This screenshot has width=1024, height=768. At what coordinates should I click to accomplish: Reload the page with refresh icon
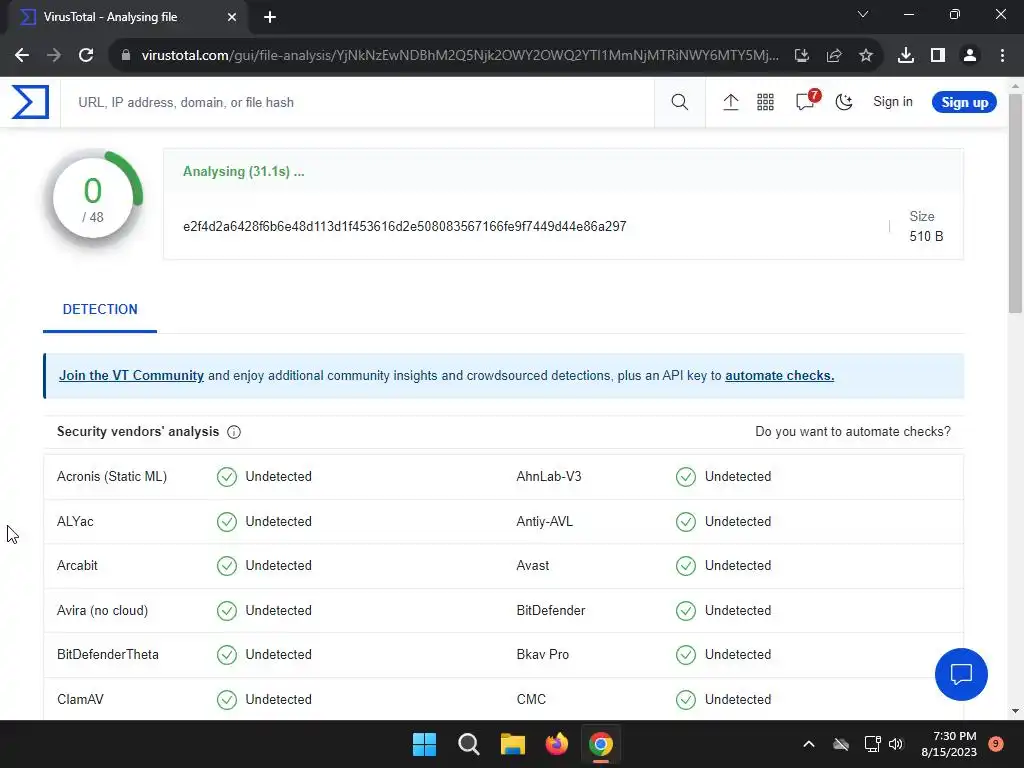(x=86, y=55)
